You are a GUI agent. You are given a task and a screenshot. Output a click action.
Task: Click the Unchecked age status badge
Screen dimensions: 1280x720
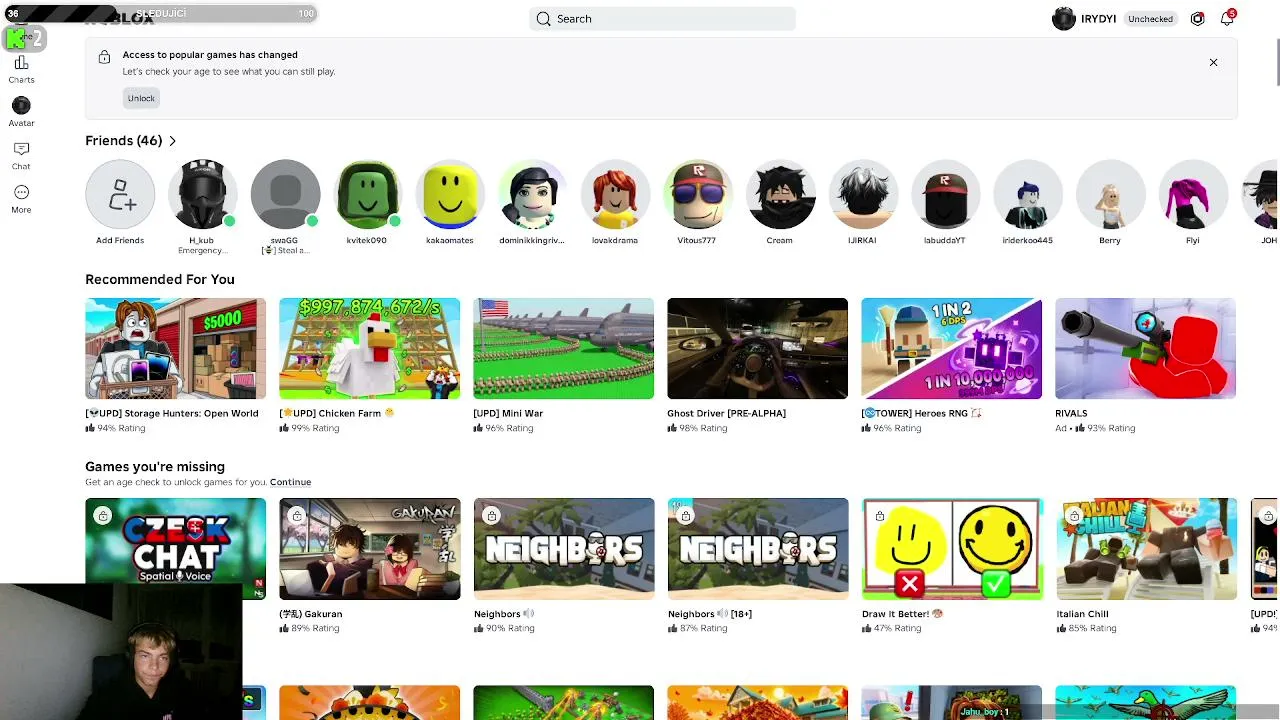1150,19
